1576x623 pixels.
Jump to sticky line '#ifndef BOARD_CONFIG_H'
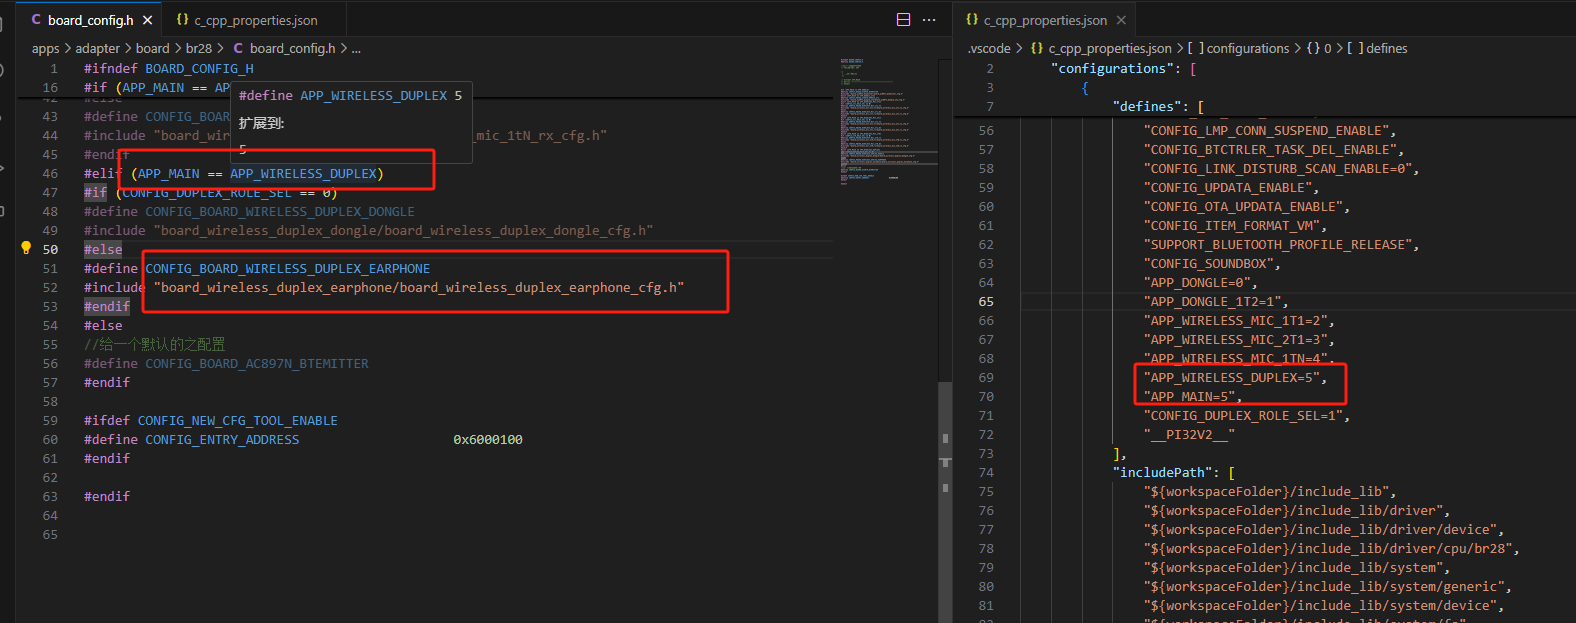168,69
